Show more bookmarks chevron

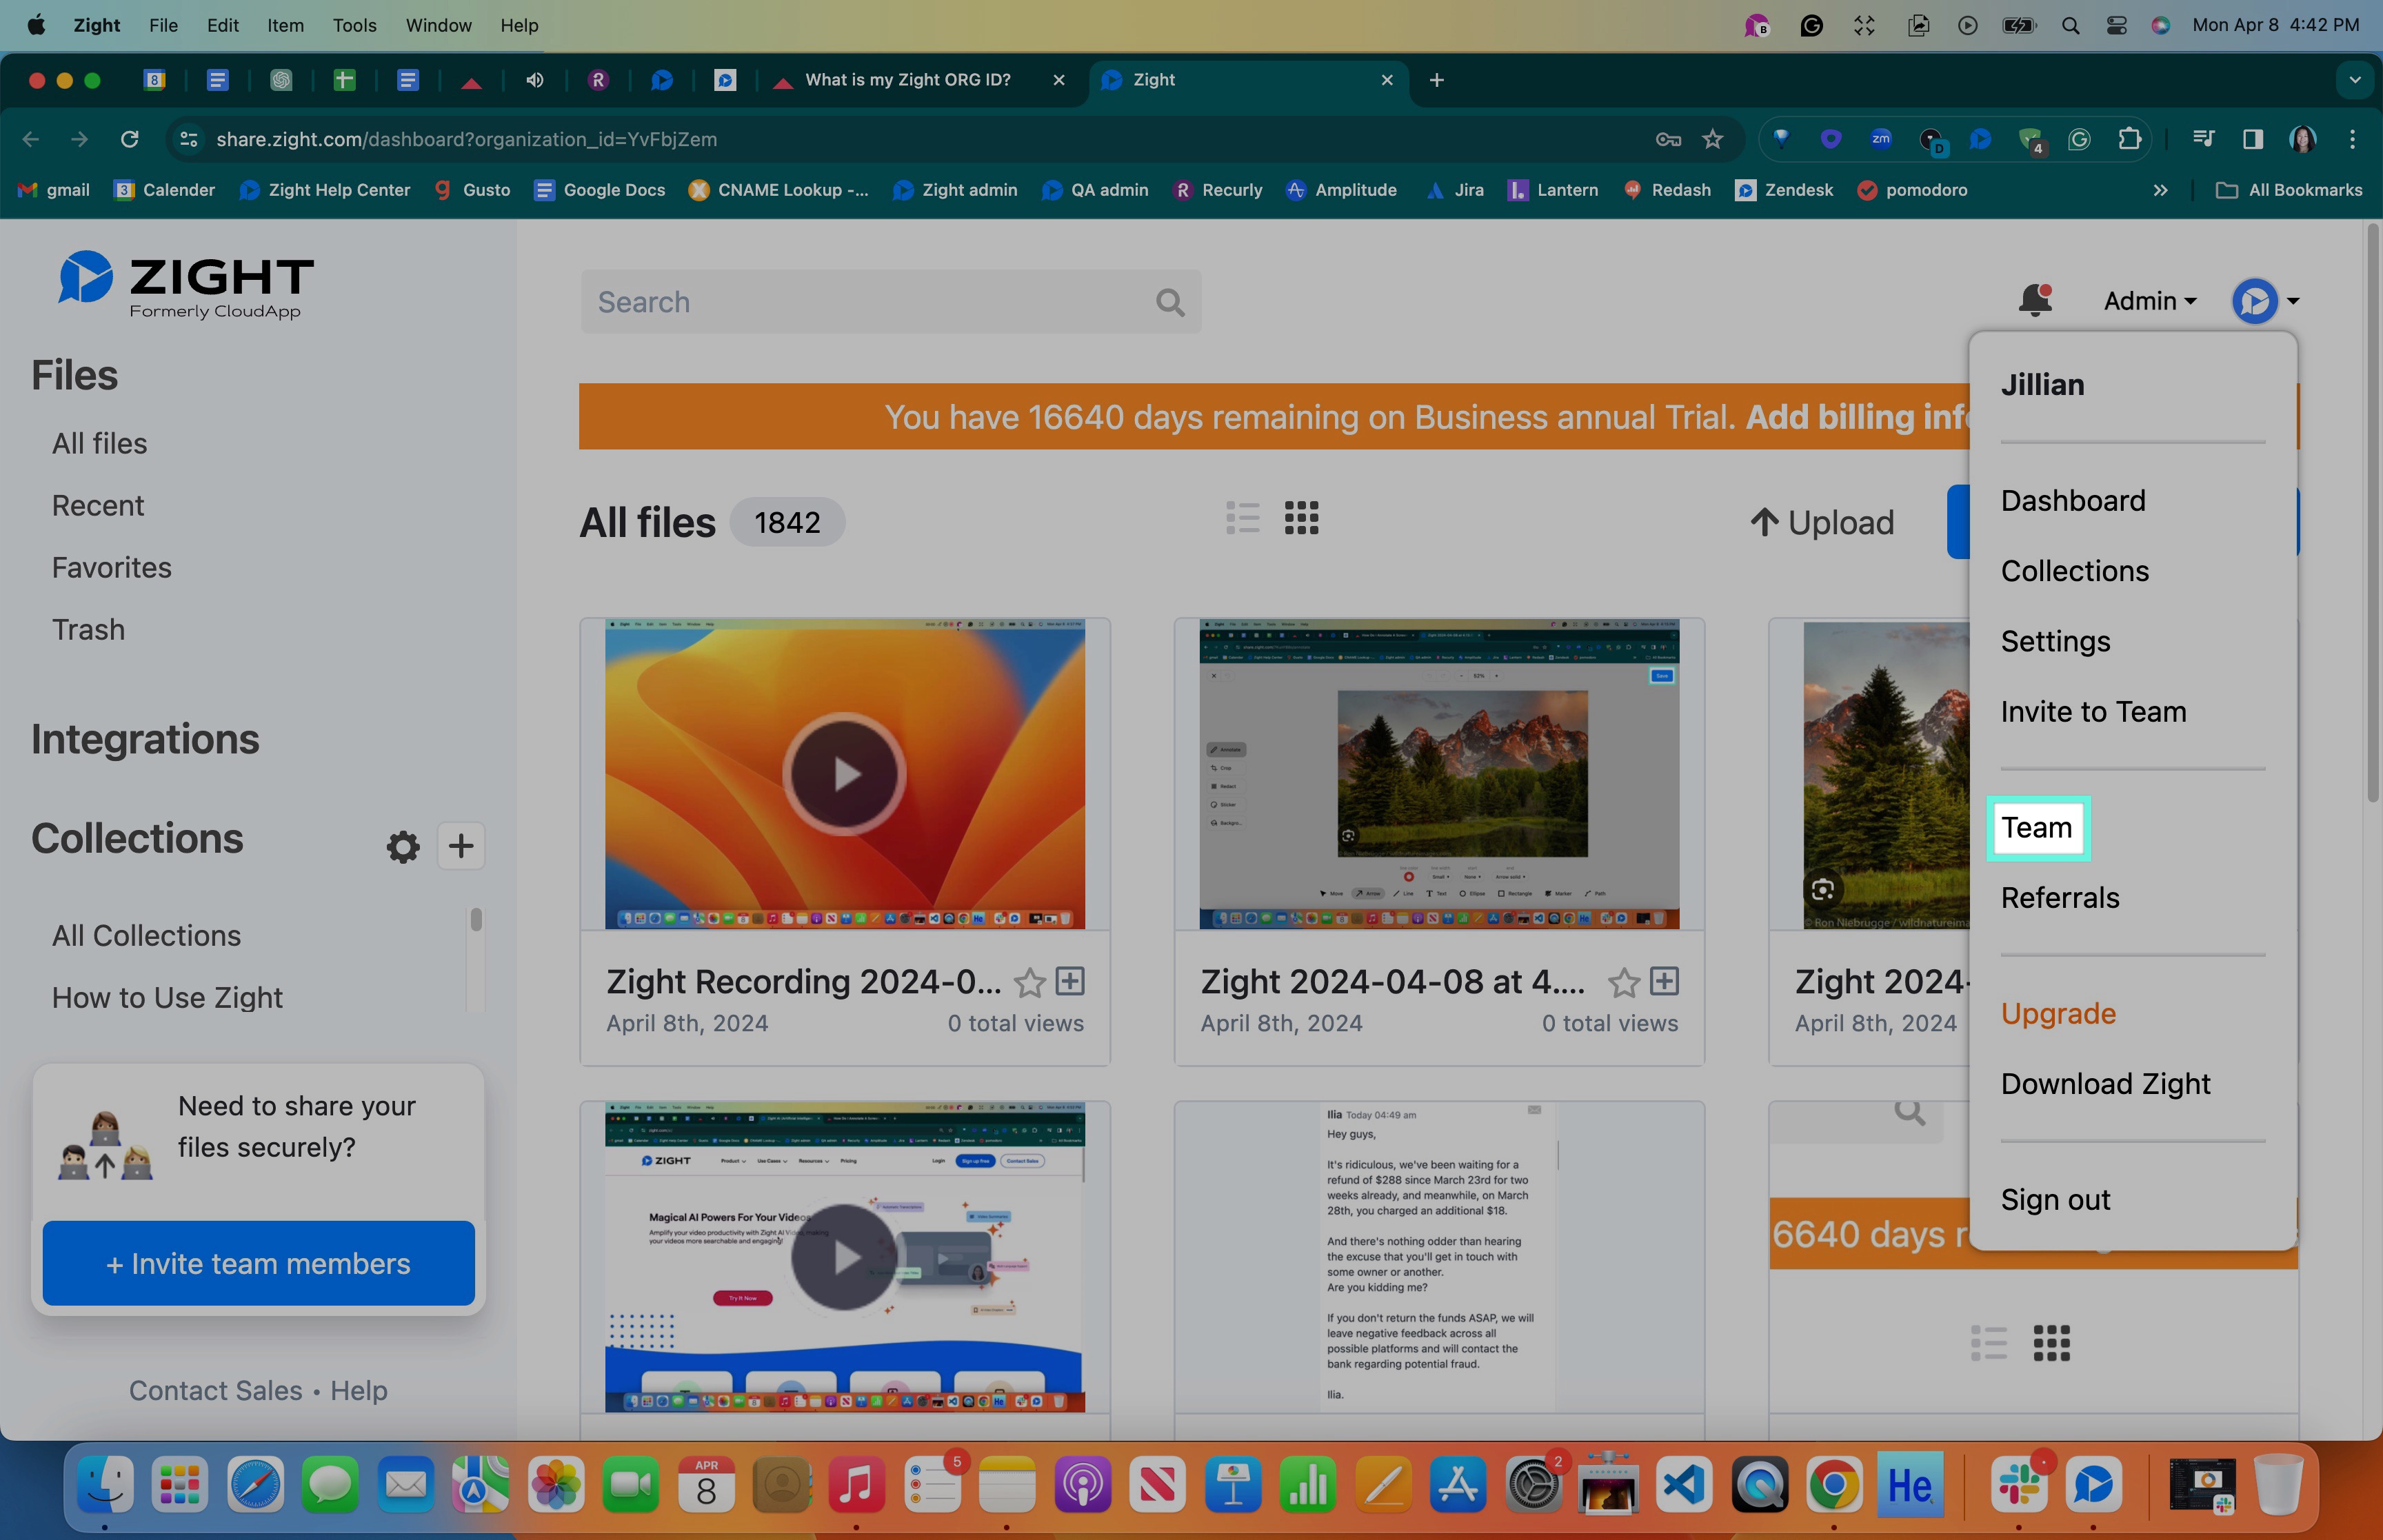coord(2160,190)
